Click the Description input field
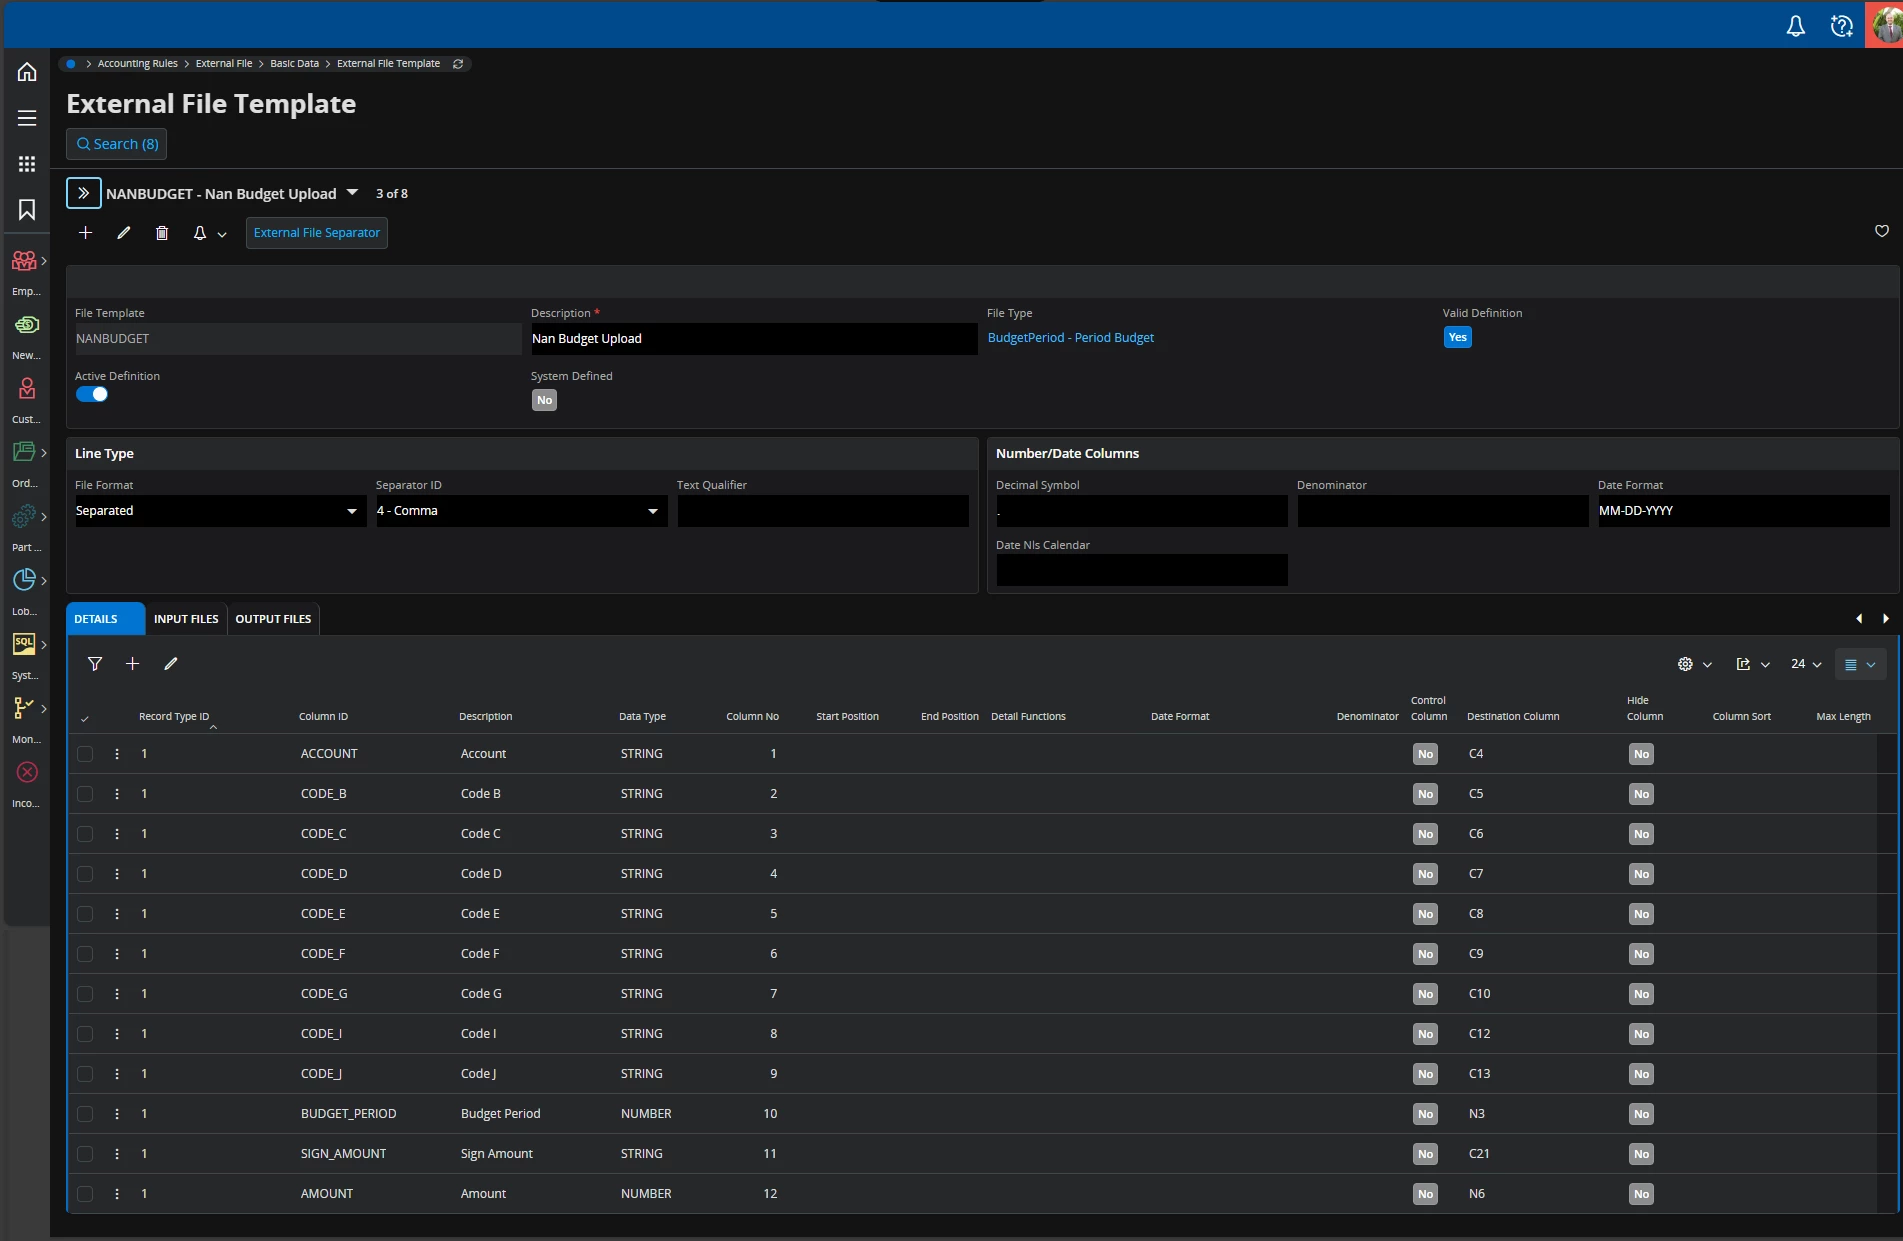The width and height of the screenshot is (1903, 1241). click(x=752, y=339)
